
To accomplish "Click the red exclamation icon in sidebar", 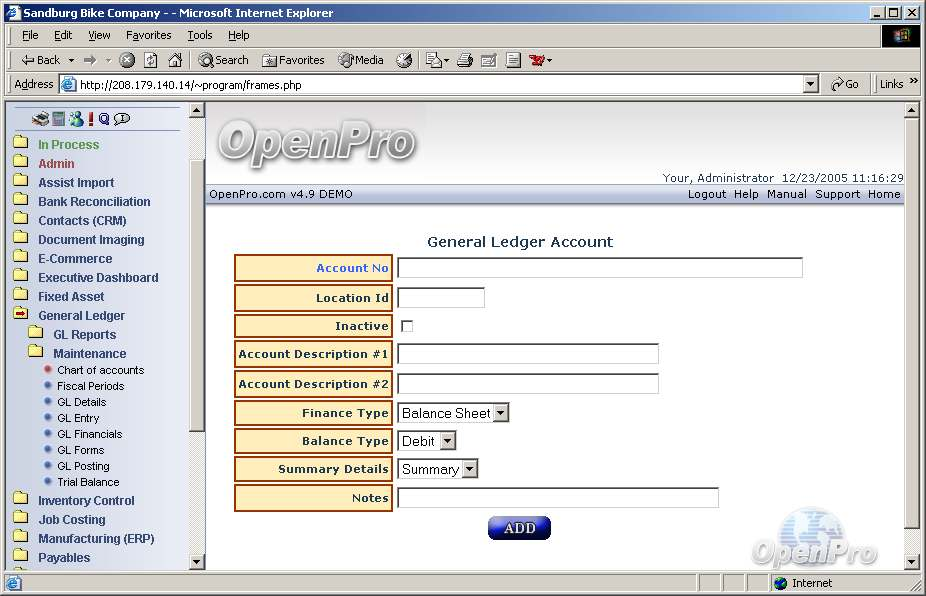I will point(90,119).
